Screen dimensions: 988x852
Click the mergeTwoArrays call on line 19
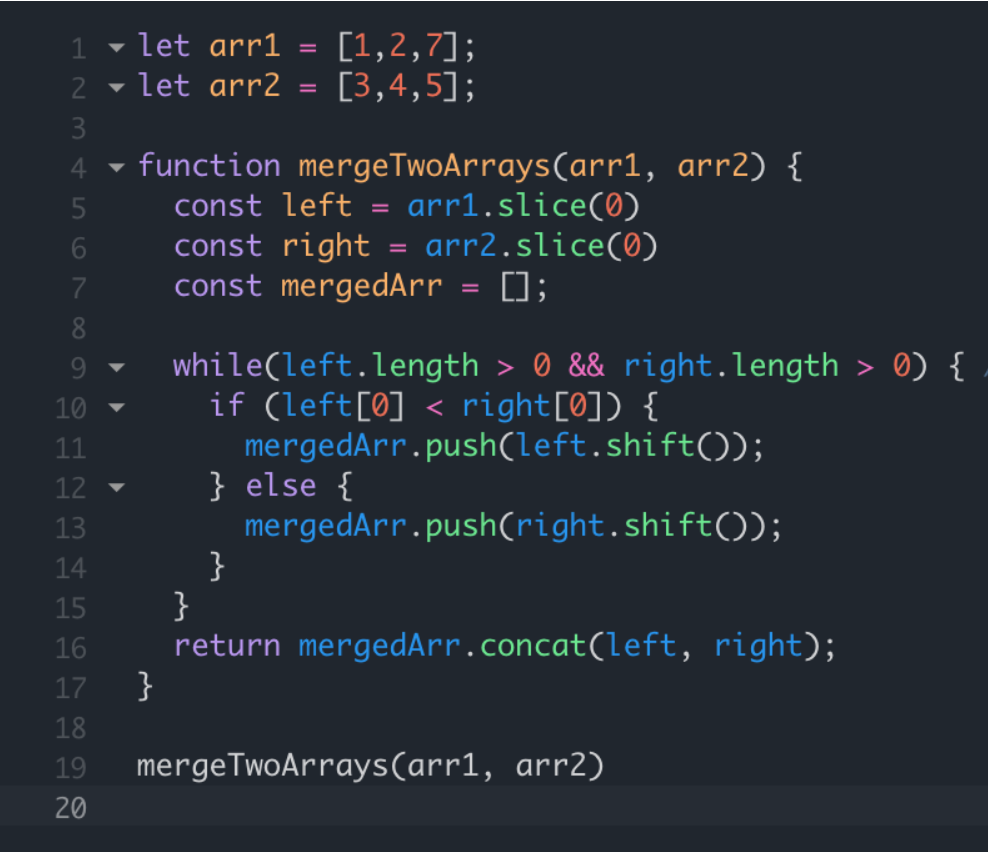[260, 766]
